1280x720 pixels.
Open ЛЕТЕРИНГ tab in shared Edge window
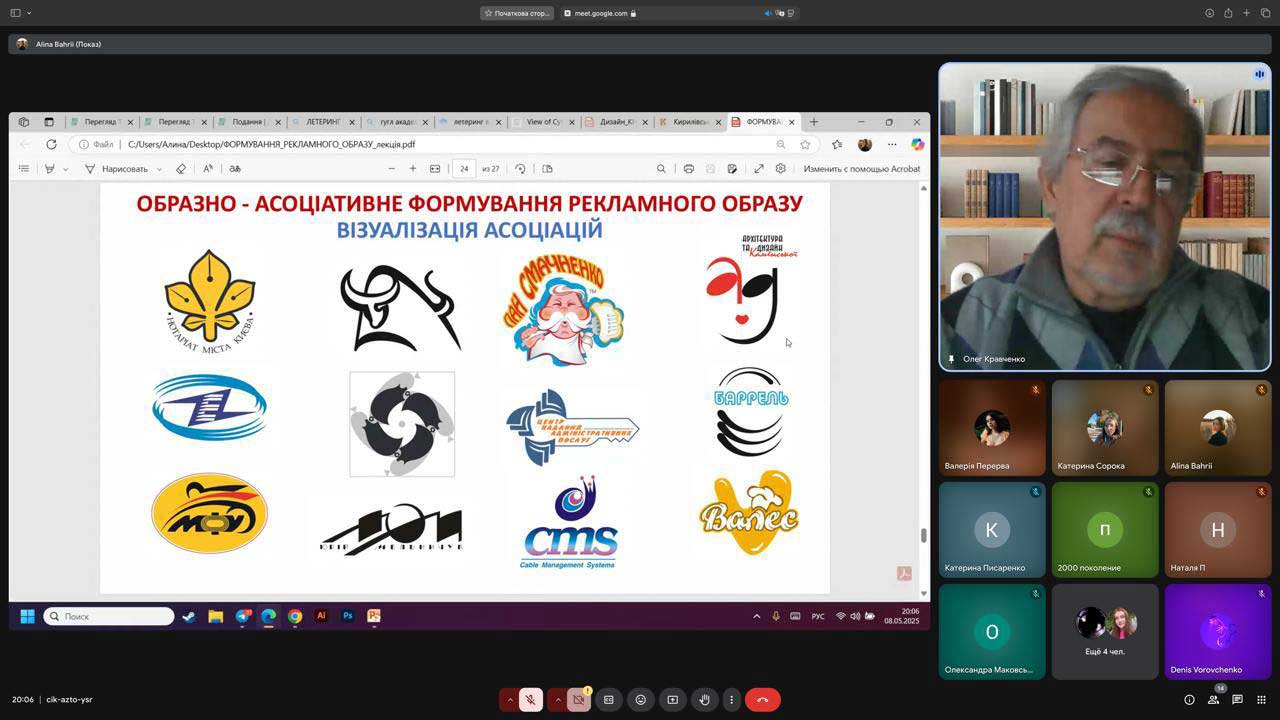[x=322, y=122]
